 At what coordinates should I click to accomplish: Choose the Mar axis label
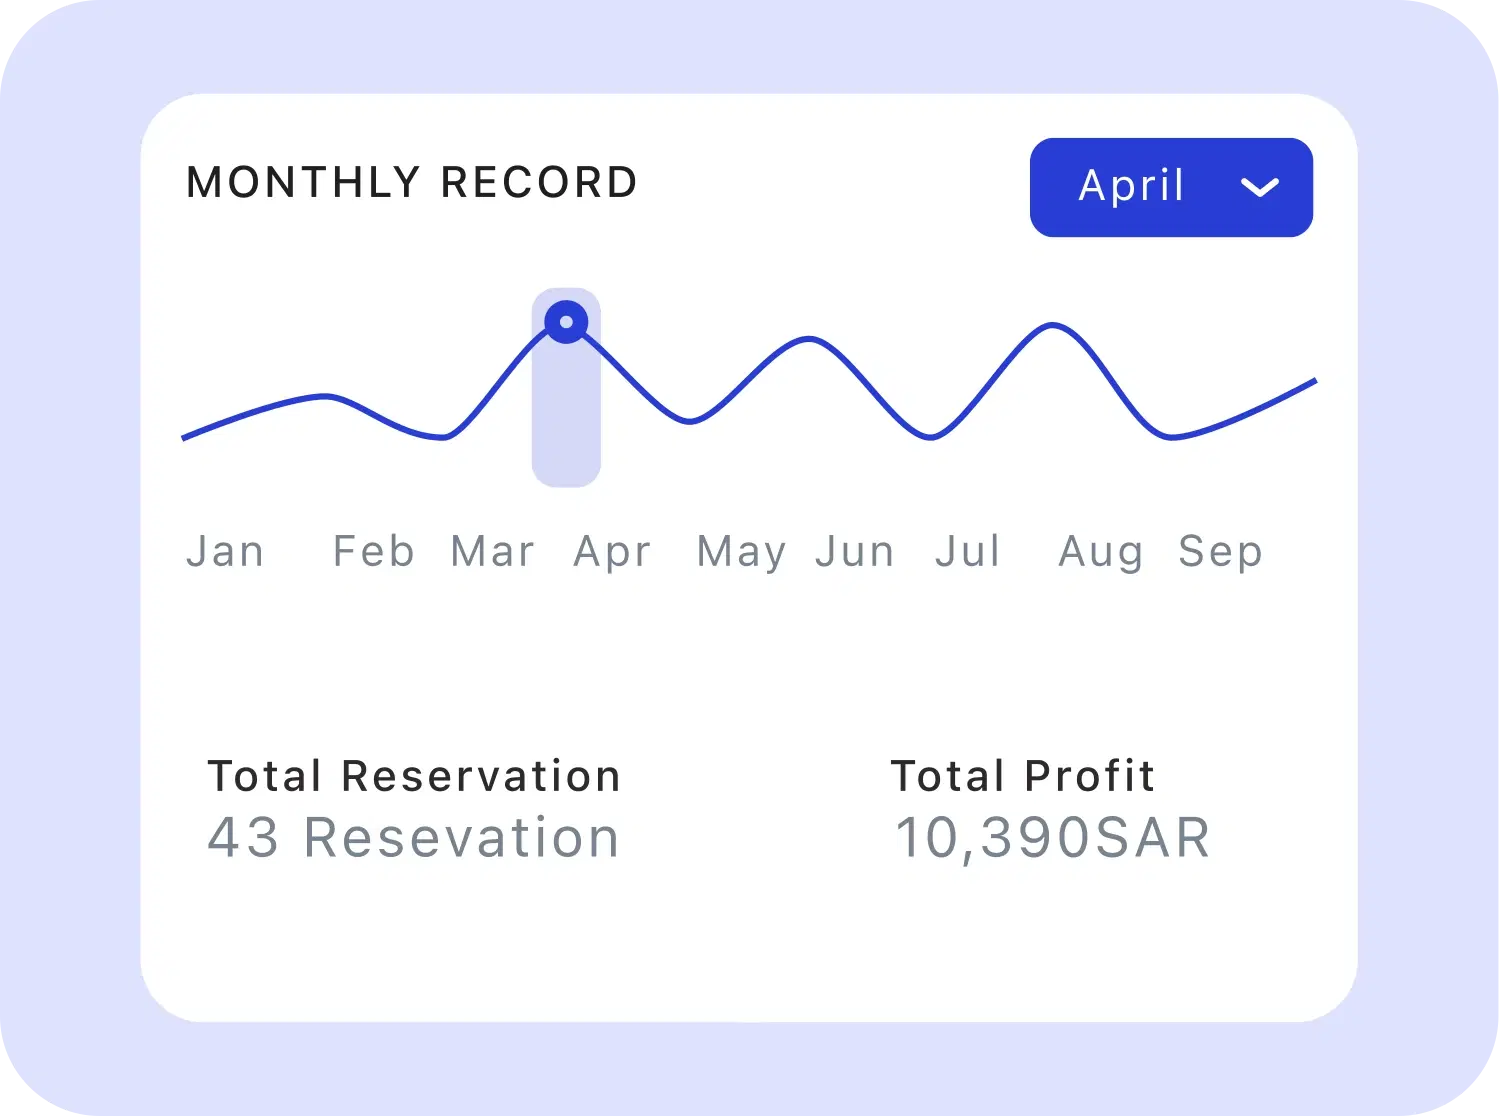(493, 551)
